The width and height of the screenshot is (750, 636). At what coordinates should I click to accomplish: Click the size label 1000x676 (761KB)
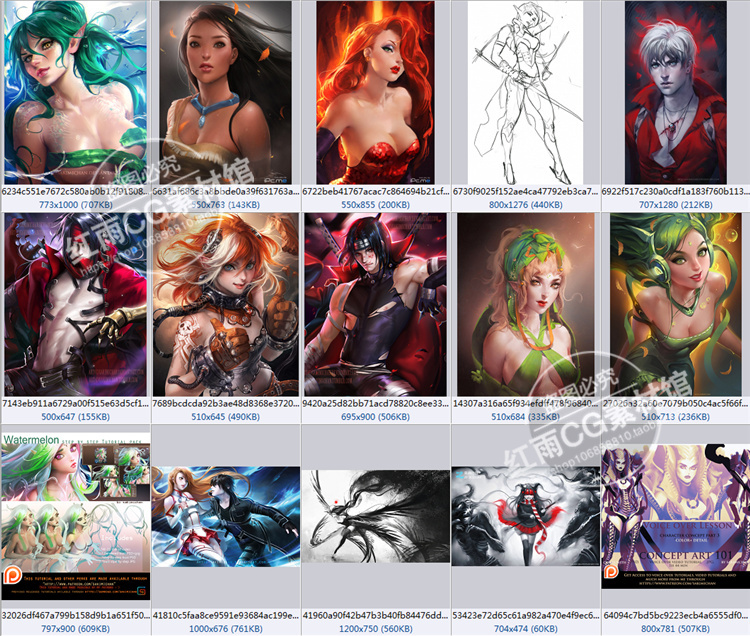click(225, 629)
